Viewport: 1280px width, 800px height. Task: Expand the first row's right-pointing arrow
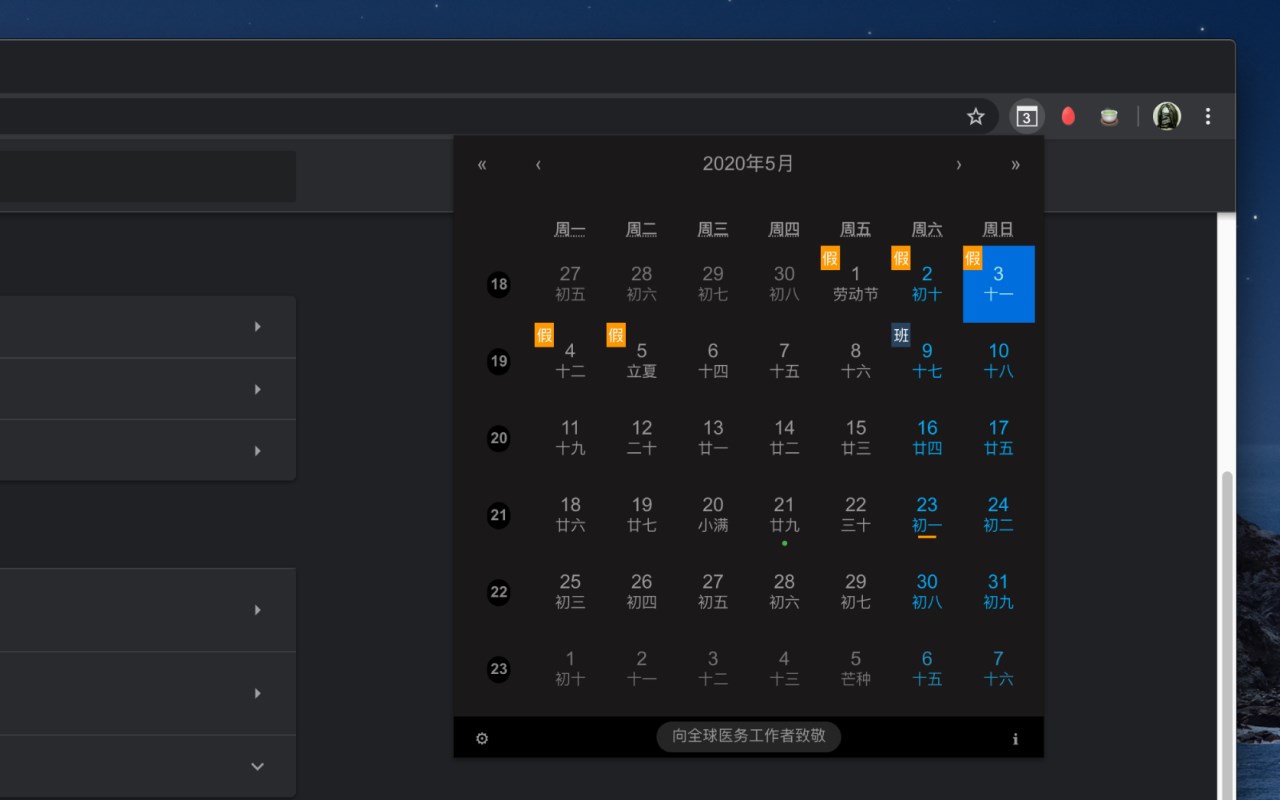click(257, 327)
